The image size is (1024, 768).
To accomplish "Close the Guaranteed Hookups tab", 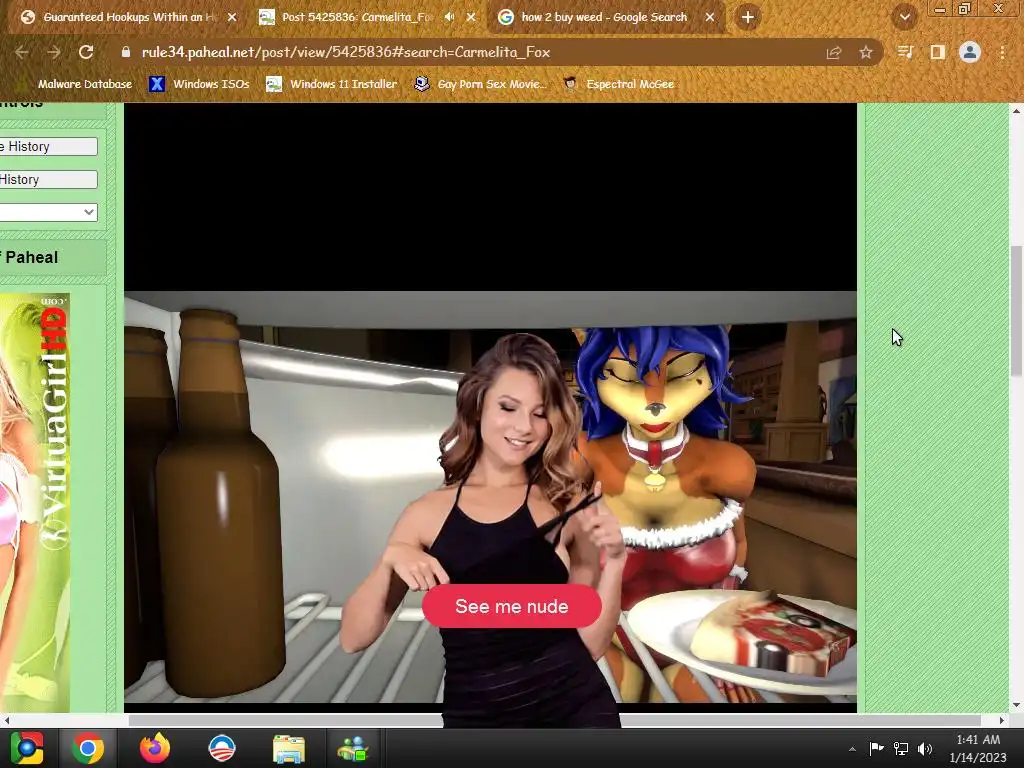I will tap(232, 18).
